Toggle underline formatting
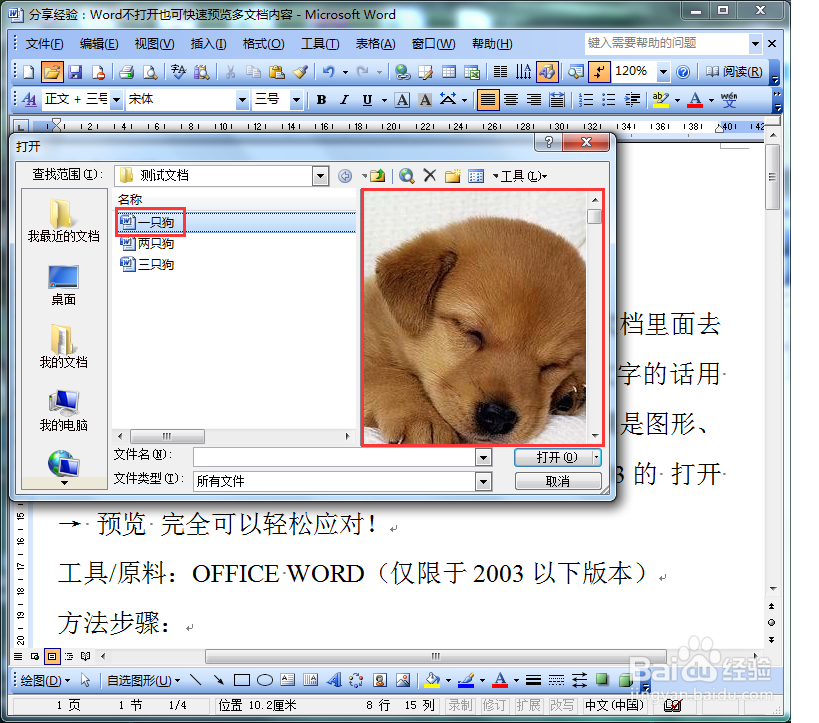The height and width of the screenshot is (723, 819). (x=366, y=99)
